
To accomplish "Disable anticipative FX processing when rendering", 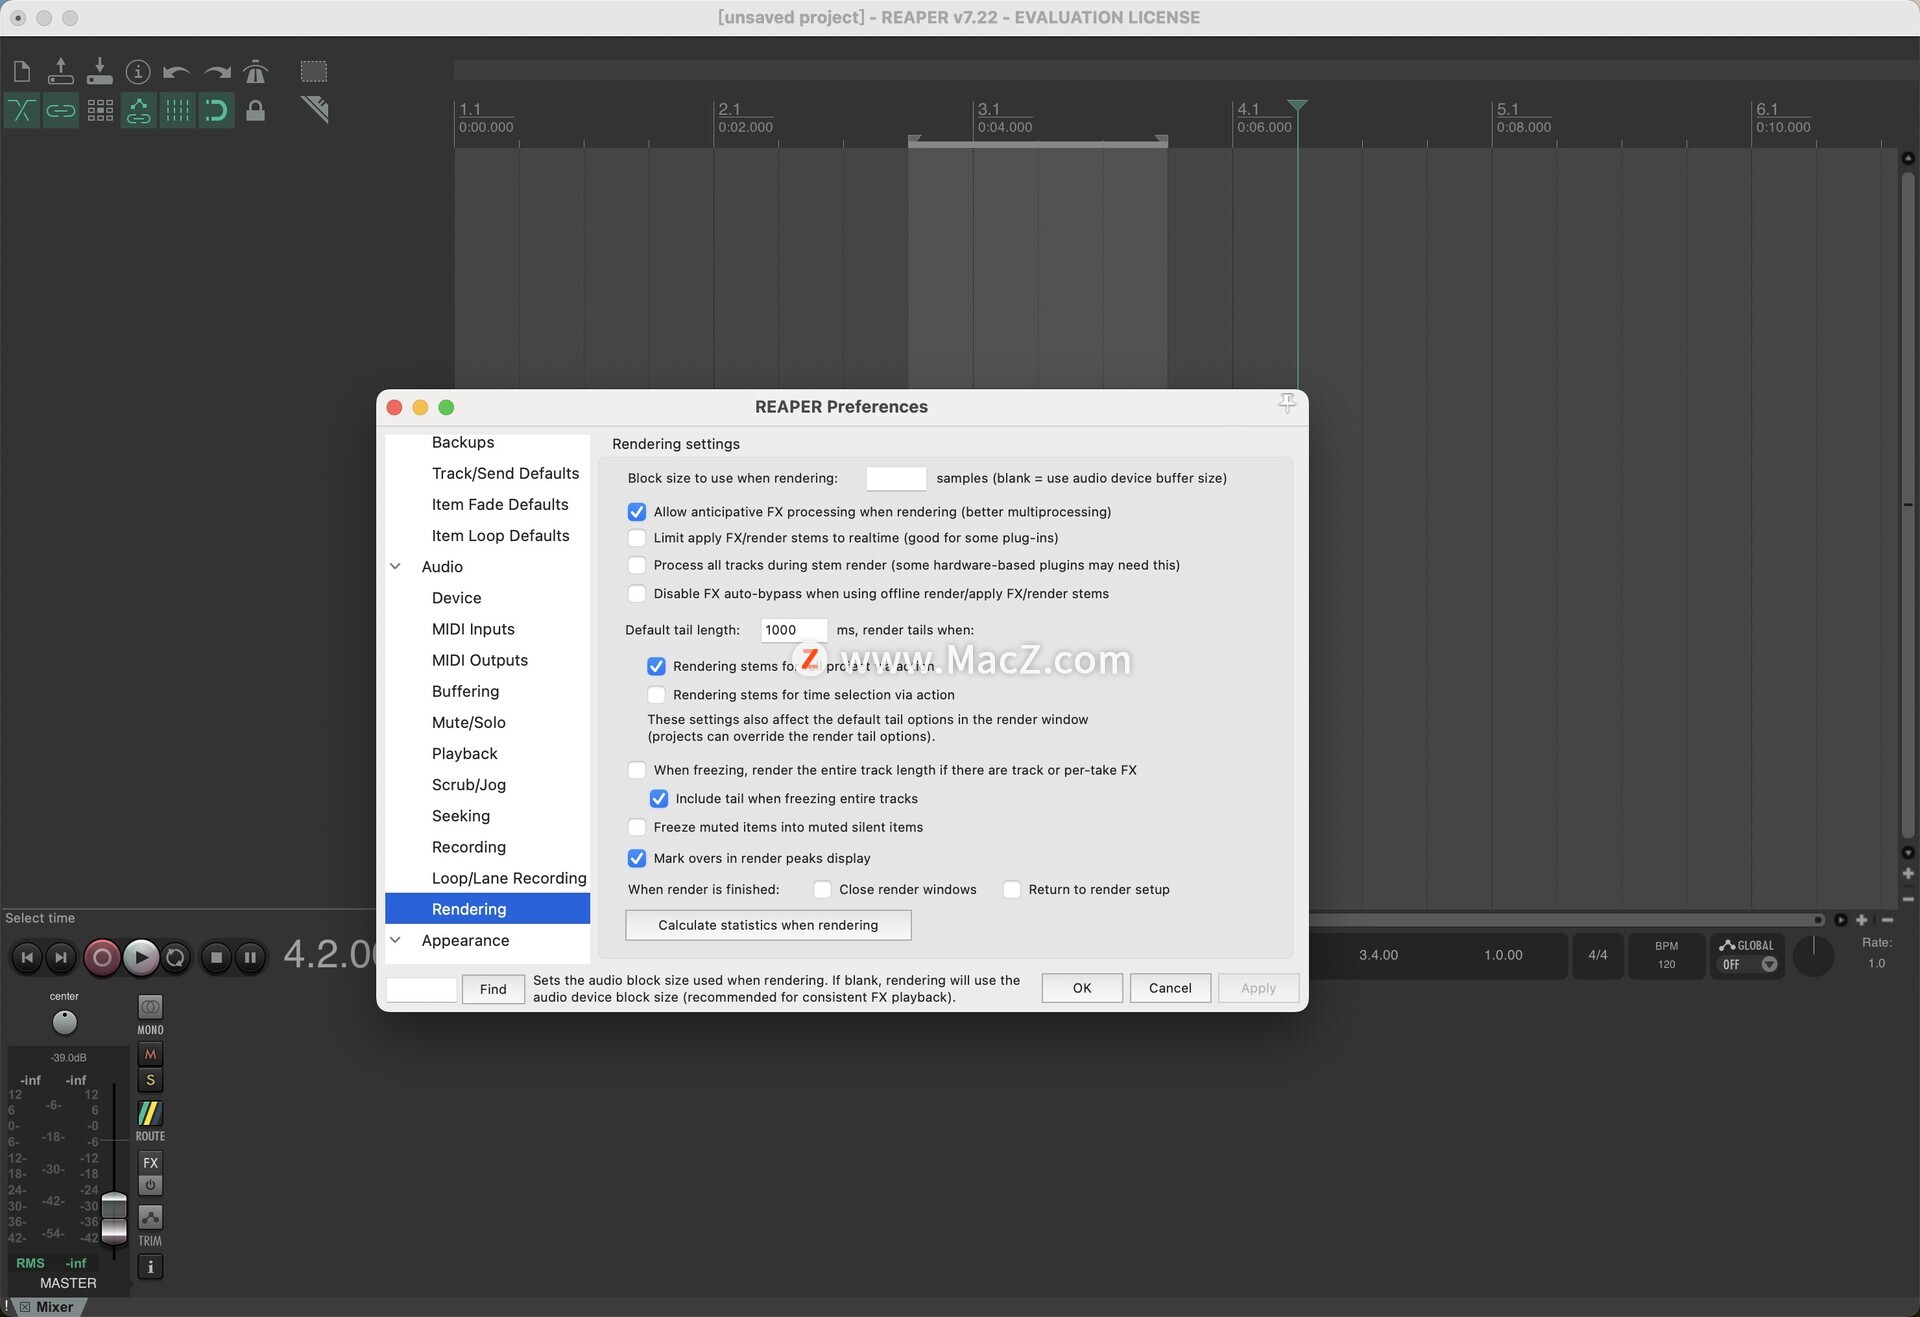I will (637, 512).
